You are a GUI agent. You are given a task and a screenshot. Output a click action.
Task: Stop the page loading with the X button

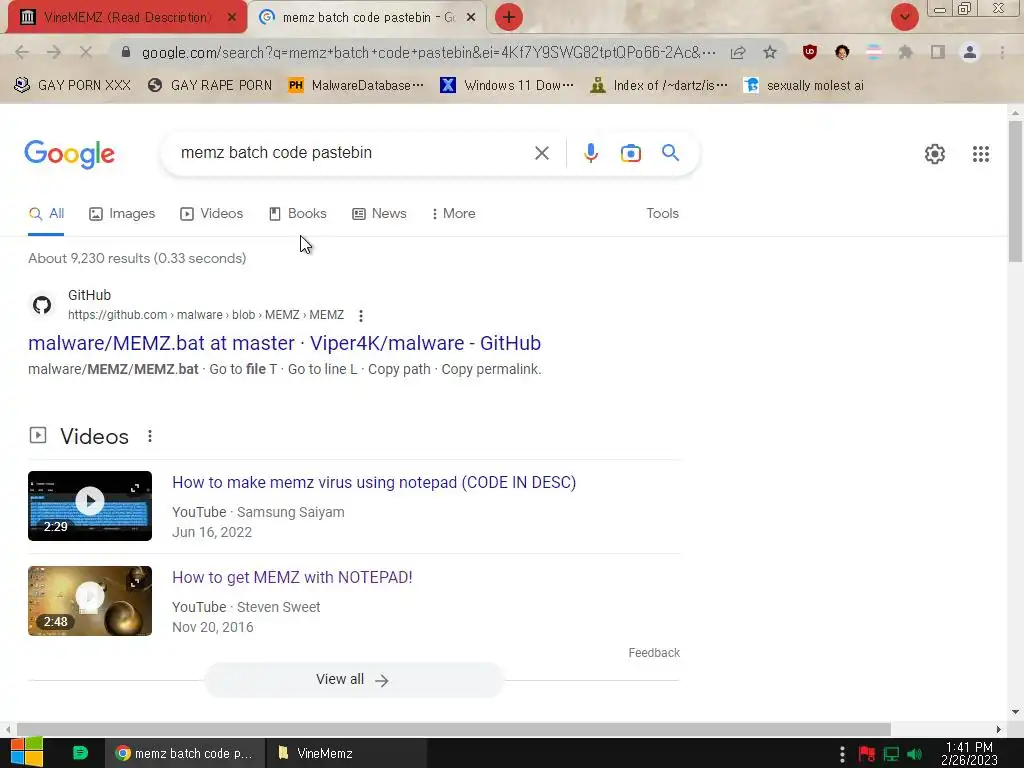(x=86, y=52)
